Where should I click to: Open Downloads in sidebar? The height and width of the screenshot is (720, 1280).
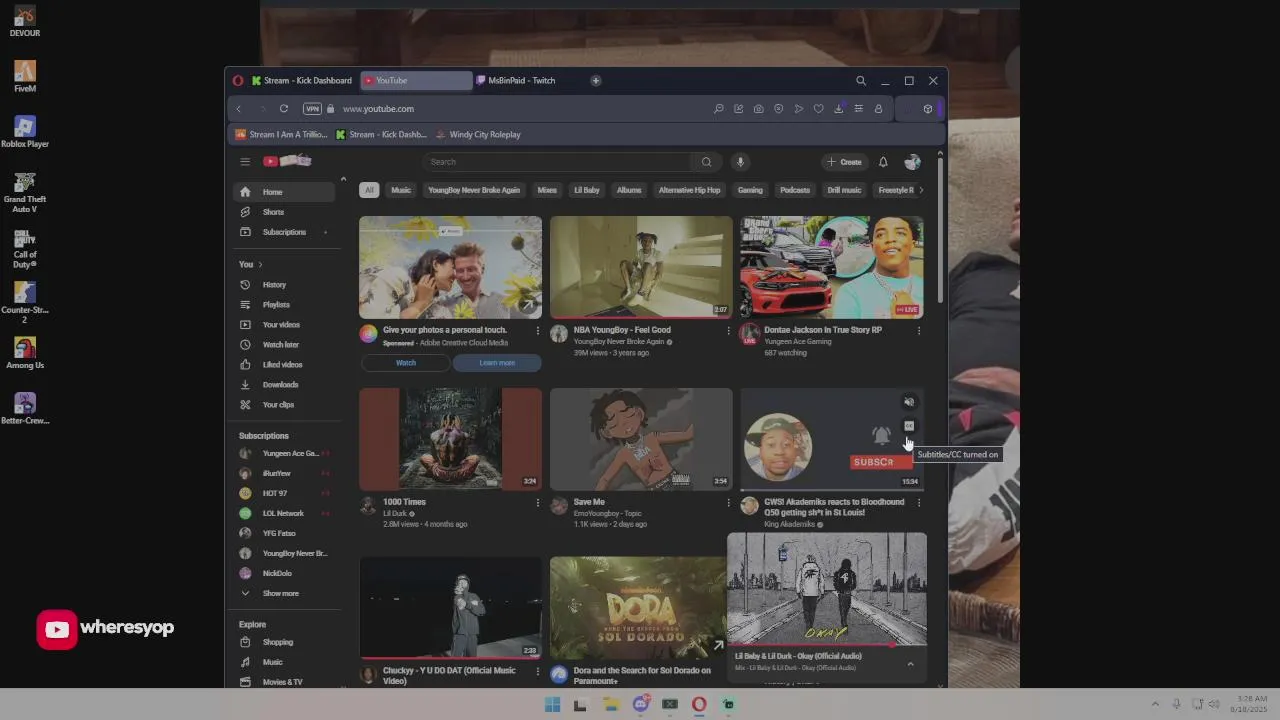point(284,385)
